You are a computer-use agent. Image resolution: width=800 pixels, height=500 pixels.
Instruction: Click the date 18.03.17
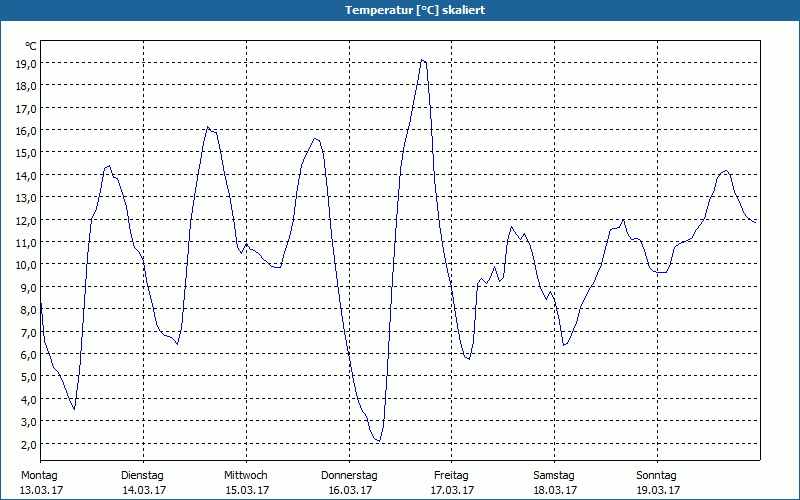(x=555, y=490)
